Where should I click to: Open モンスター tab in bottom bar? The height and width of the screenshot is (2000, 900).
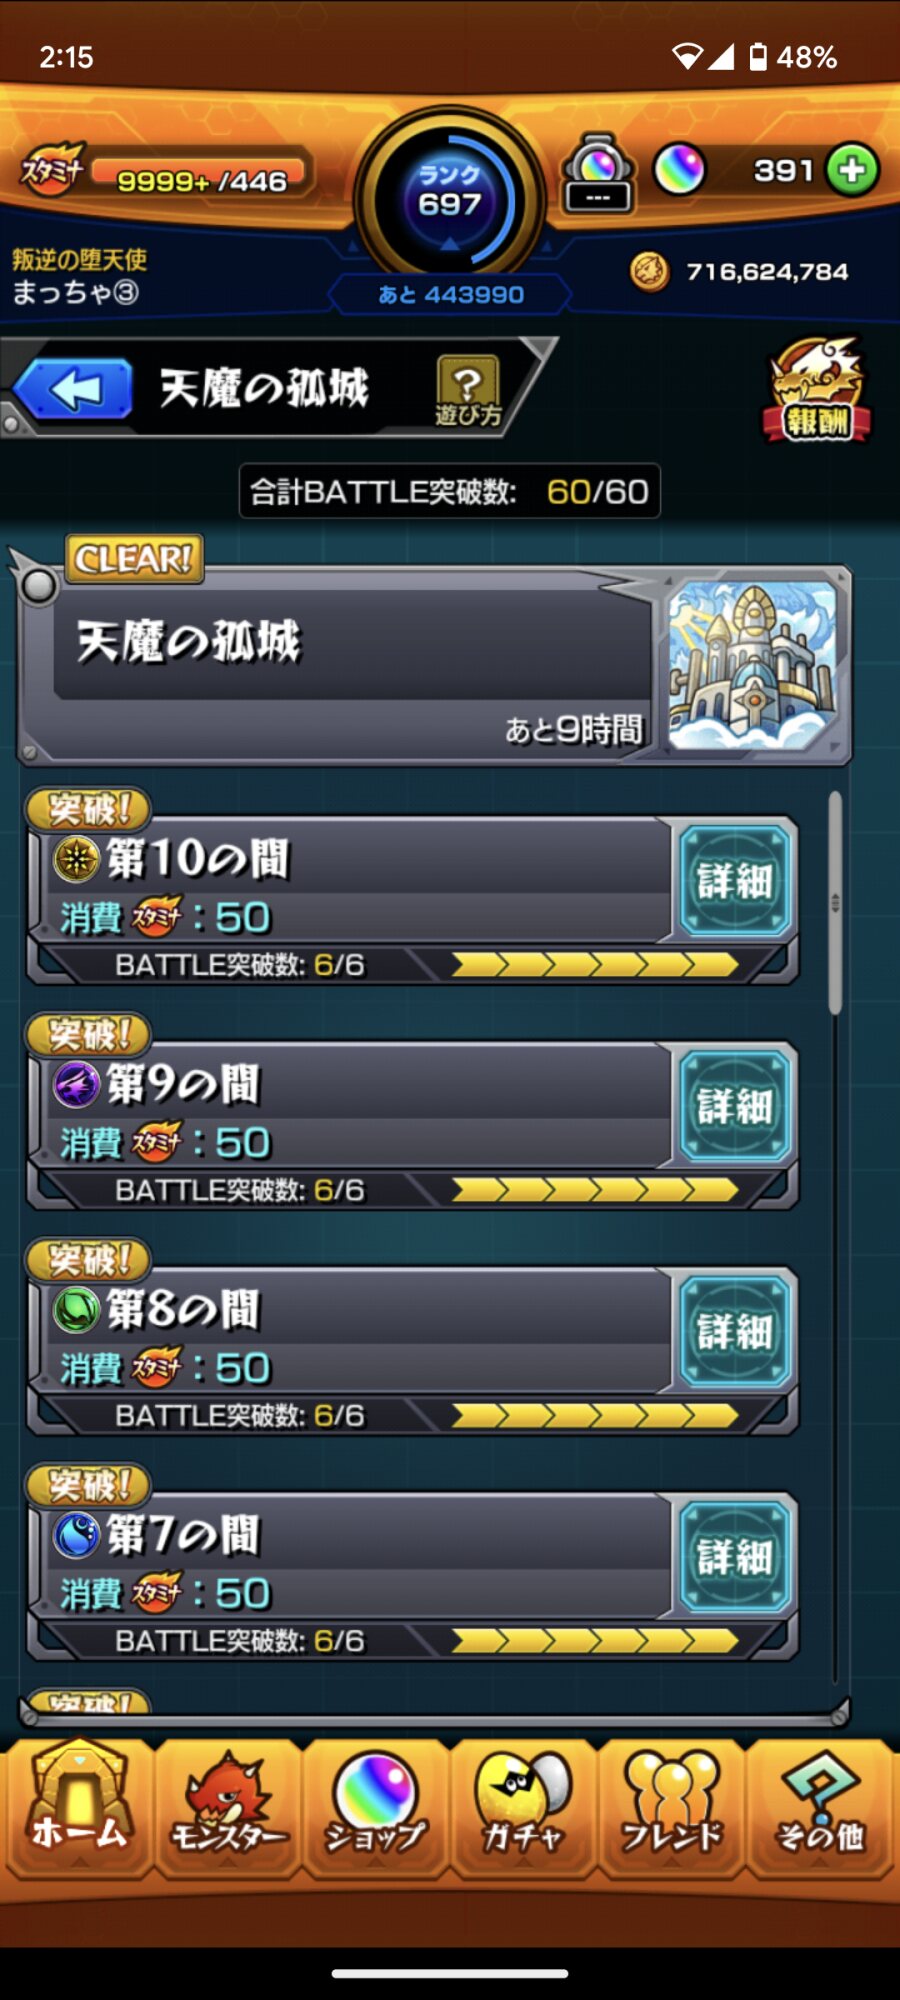[228, 1810]
